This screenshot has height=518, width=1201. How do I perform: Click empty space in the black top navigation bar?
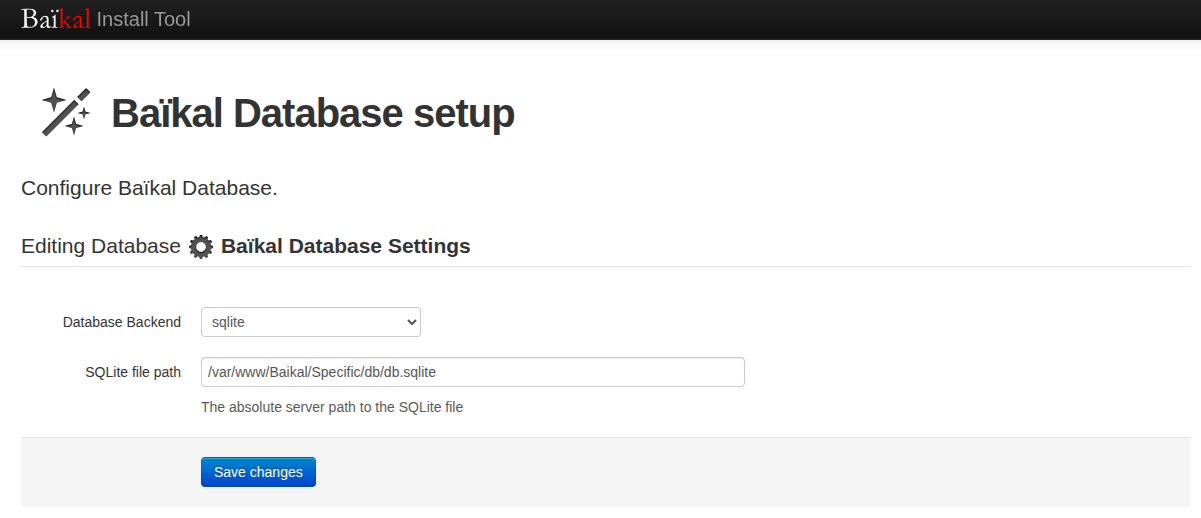point(700,19)
